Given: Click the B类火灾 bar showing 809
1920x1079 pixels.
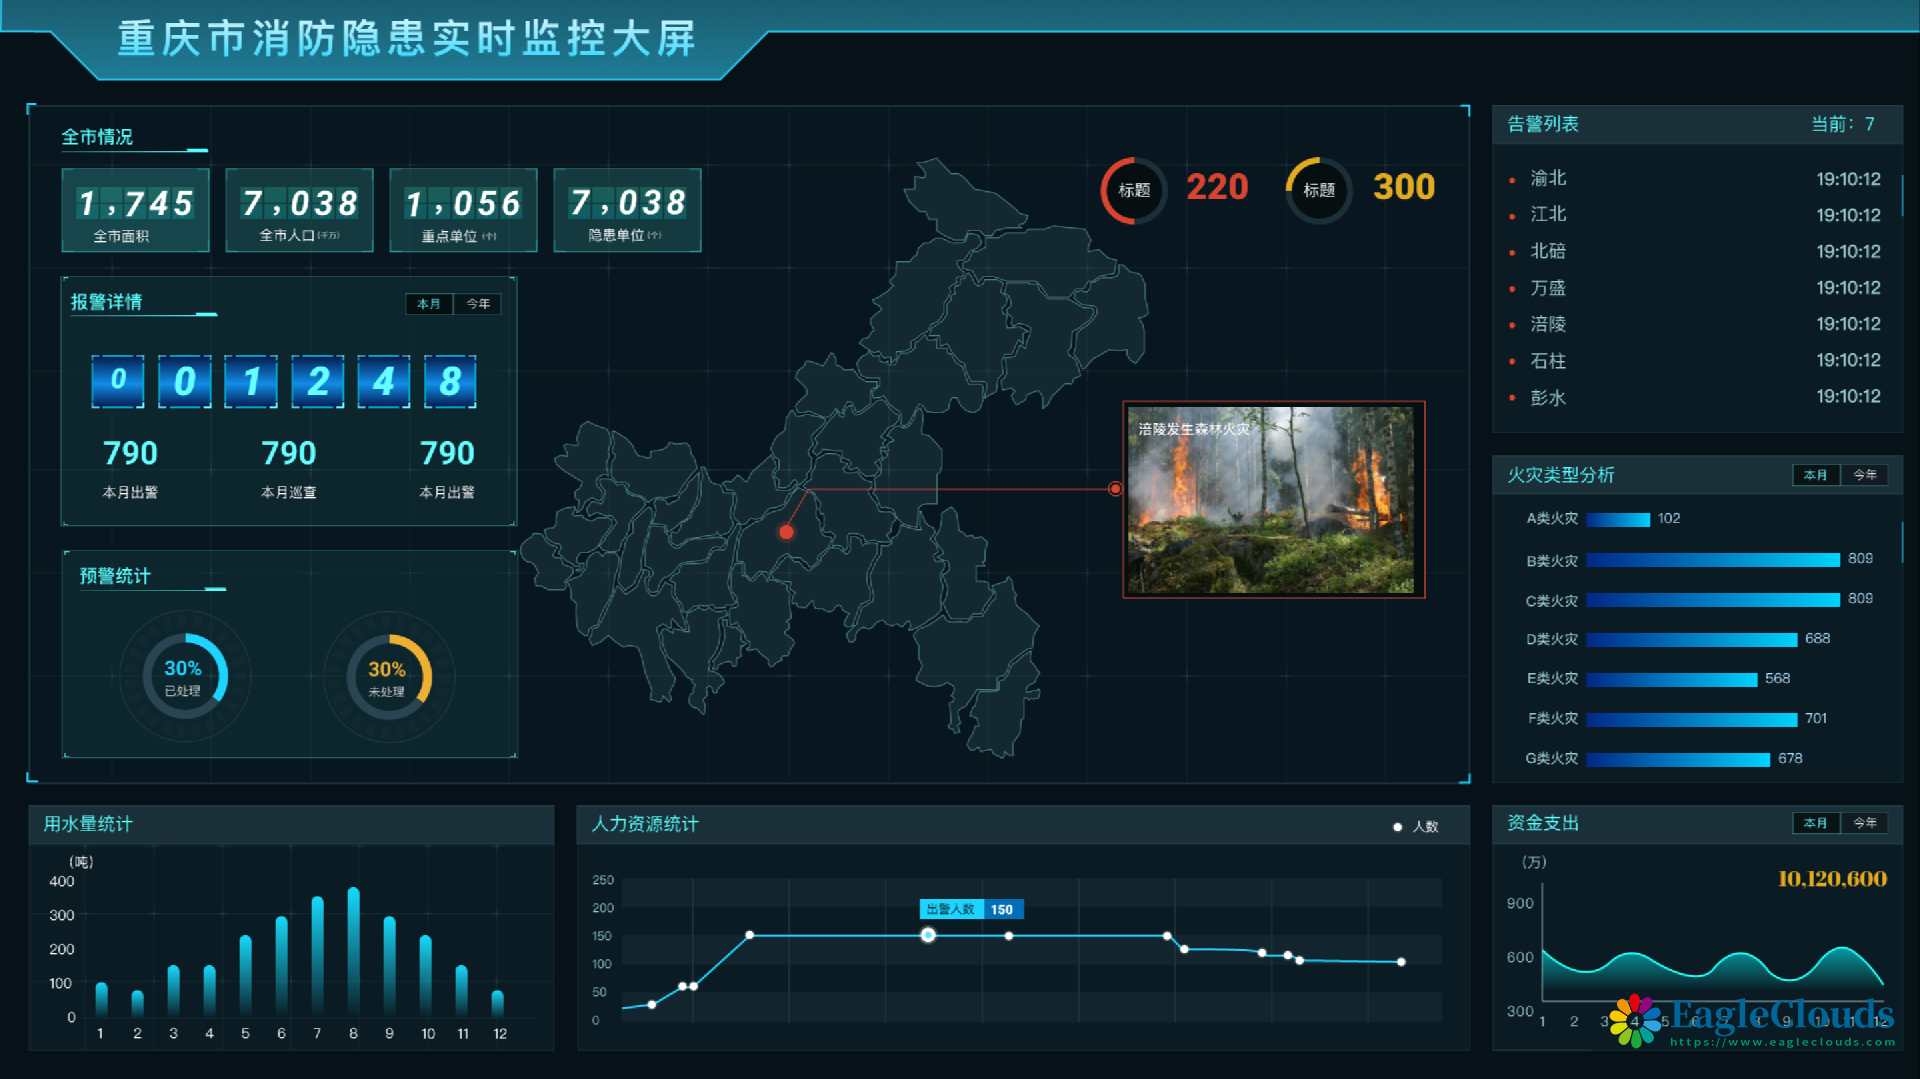Looking at the screenshot, I should click(1712, 560).
